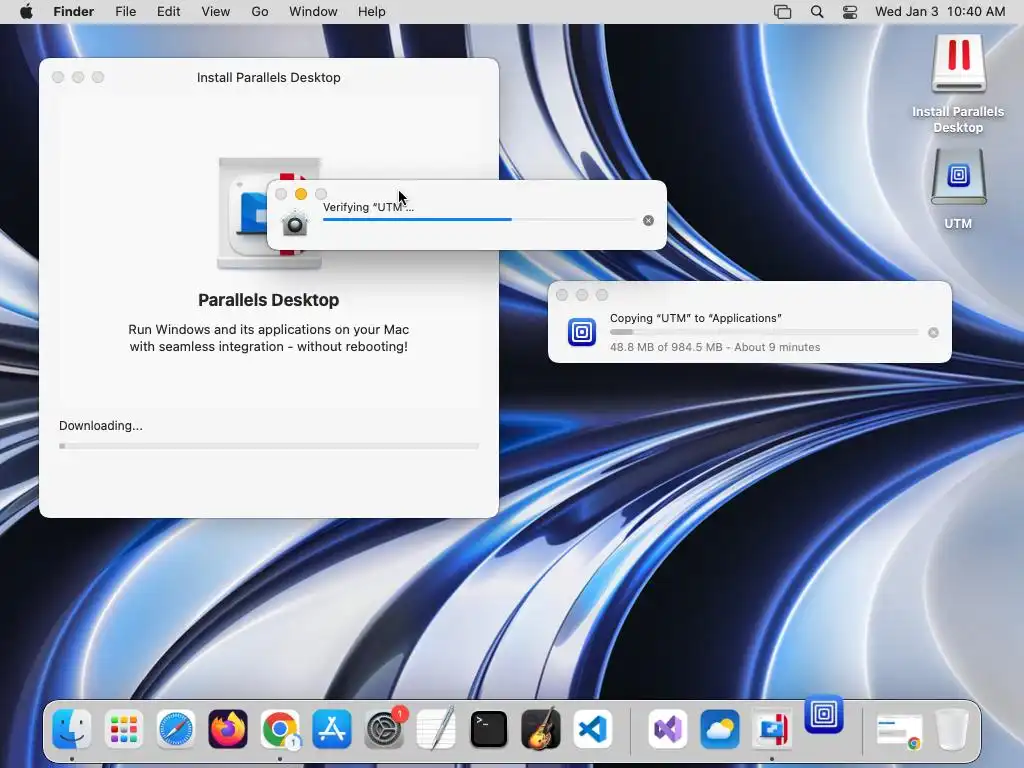Click the Parallels Downloading progress bar
This screenshot has height=768, width=1024.
pos(268,446)
